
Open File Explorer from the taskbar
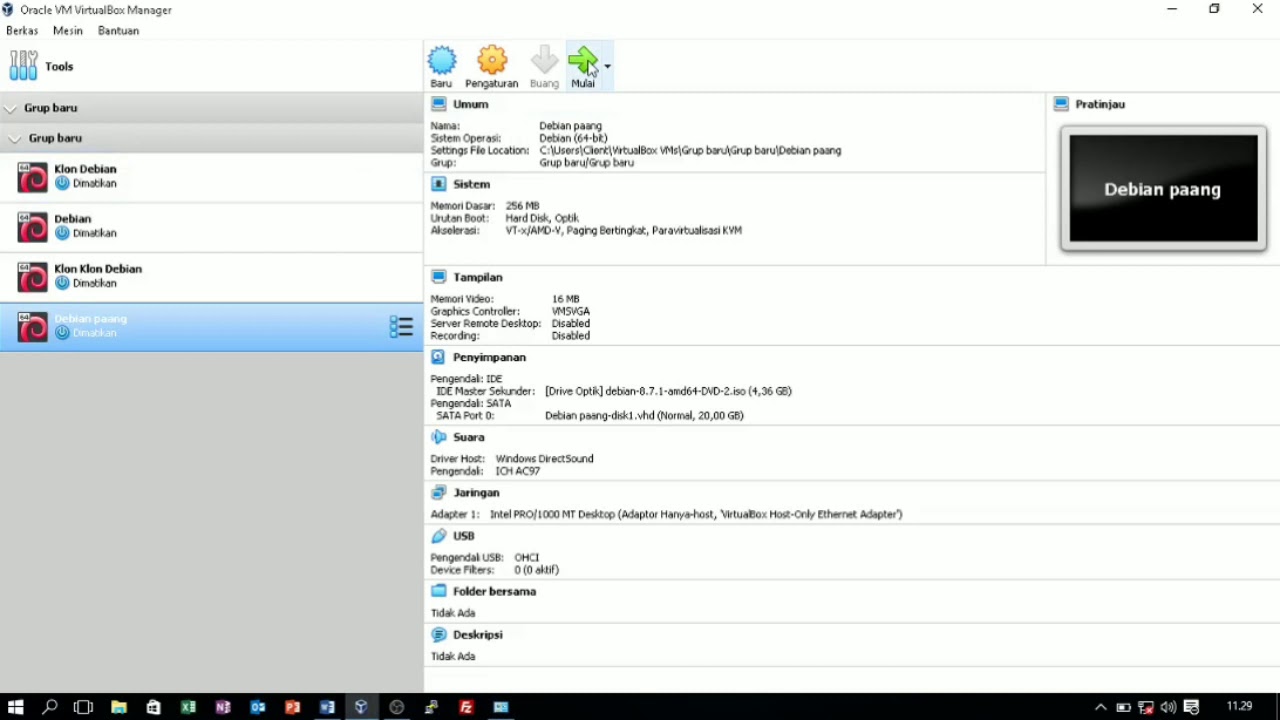[x=119, y=707]
